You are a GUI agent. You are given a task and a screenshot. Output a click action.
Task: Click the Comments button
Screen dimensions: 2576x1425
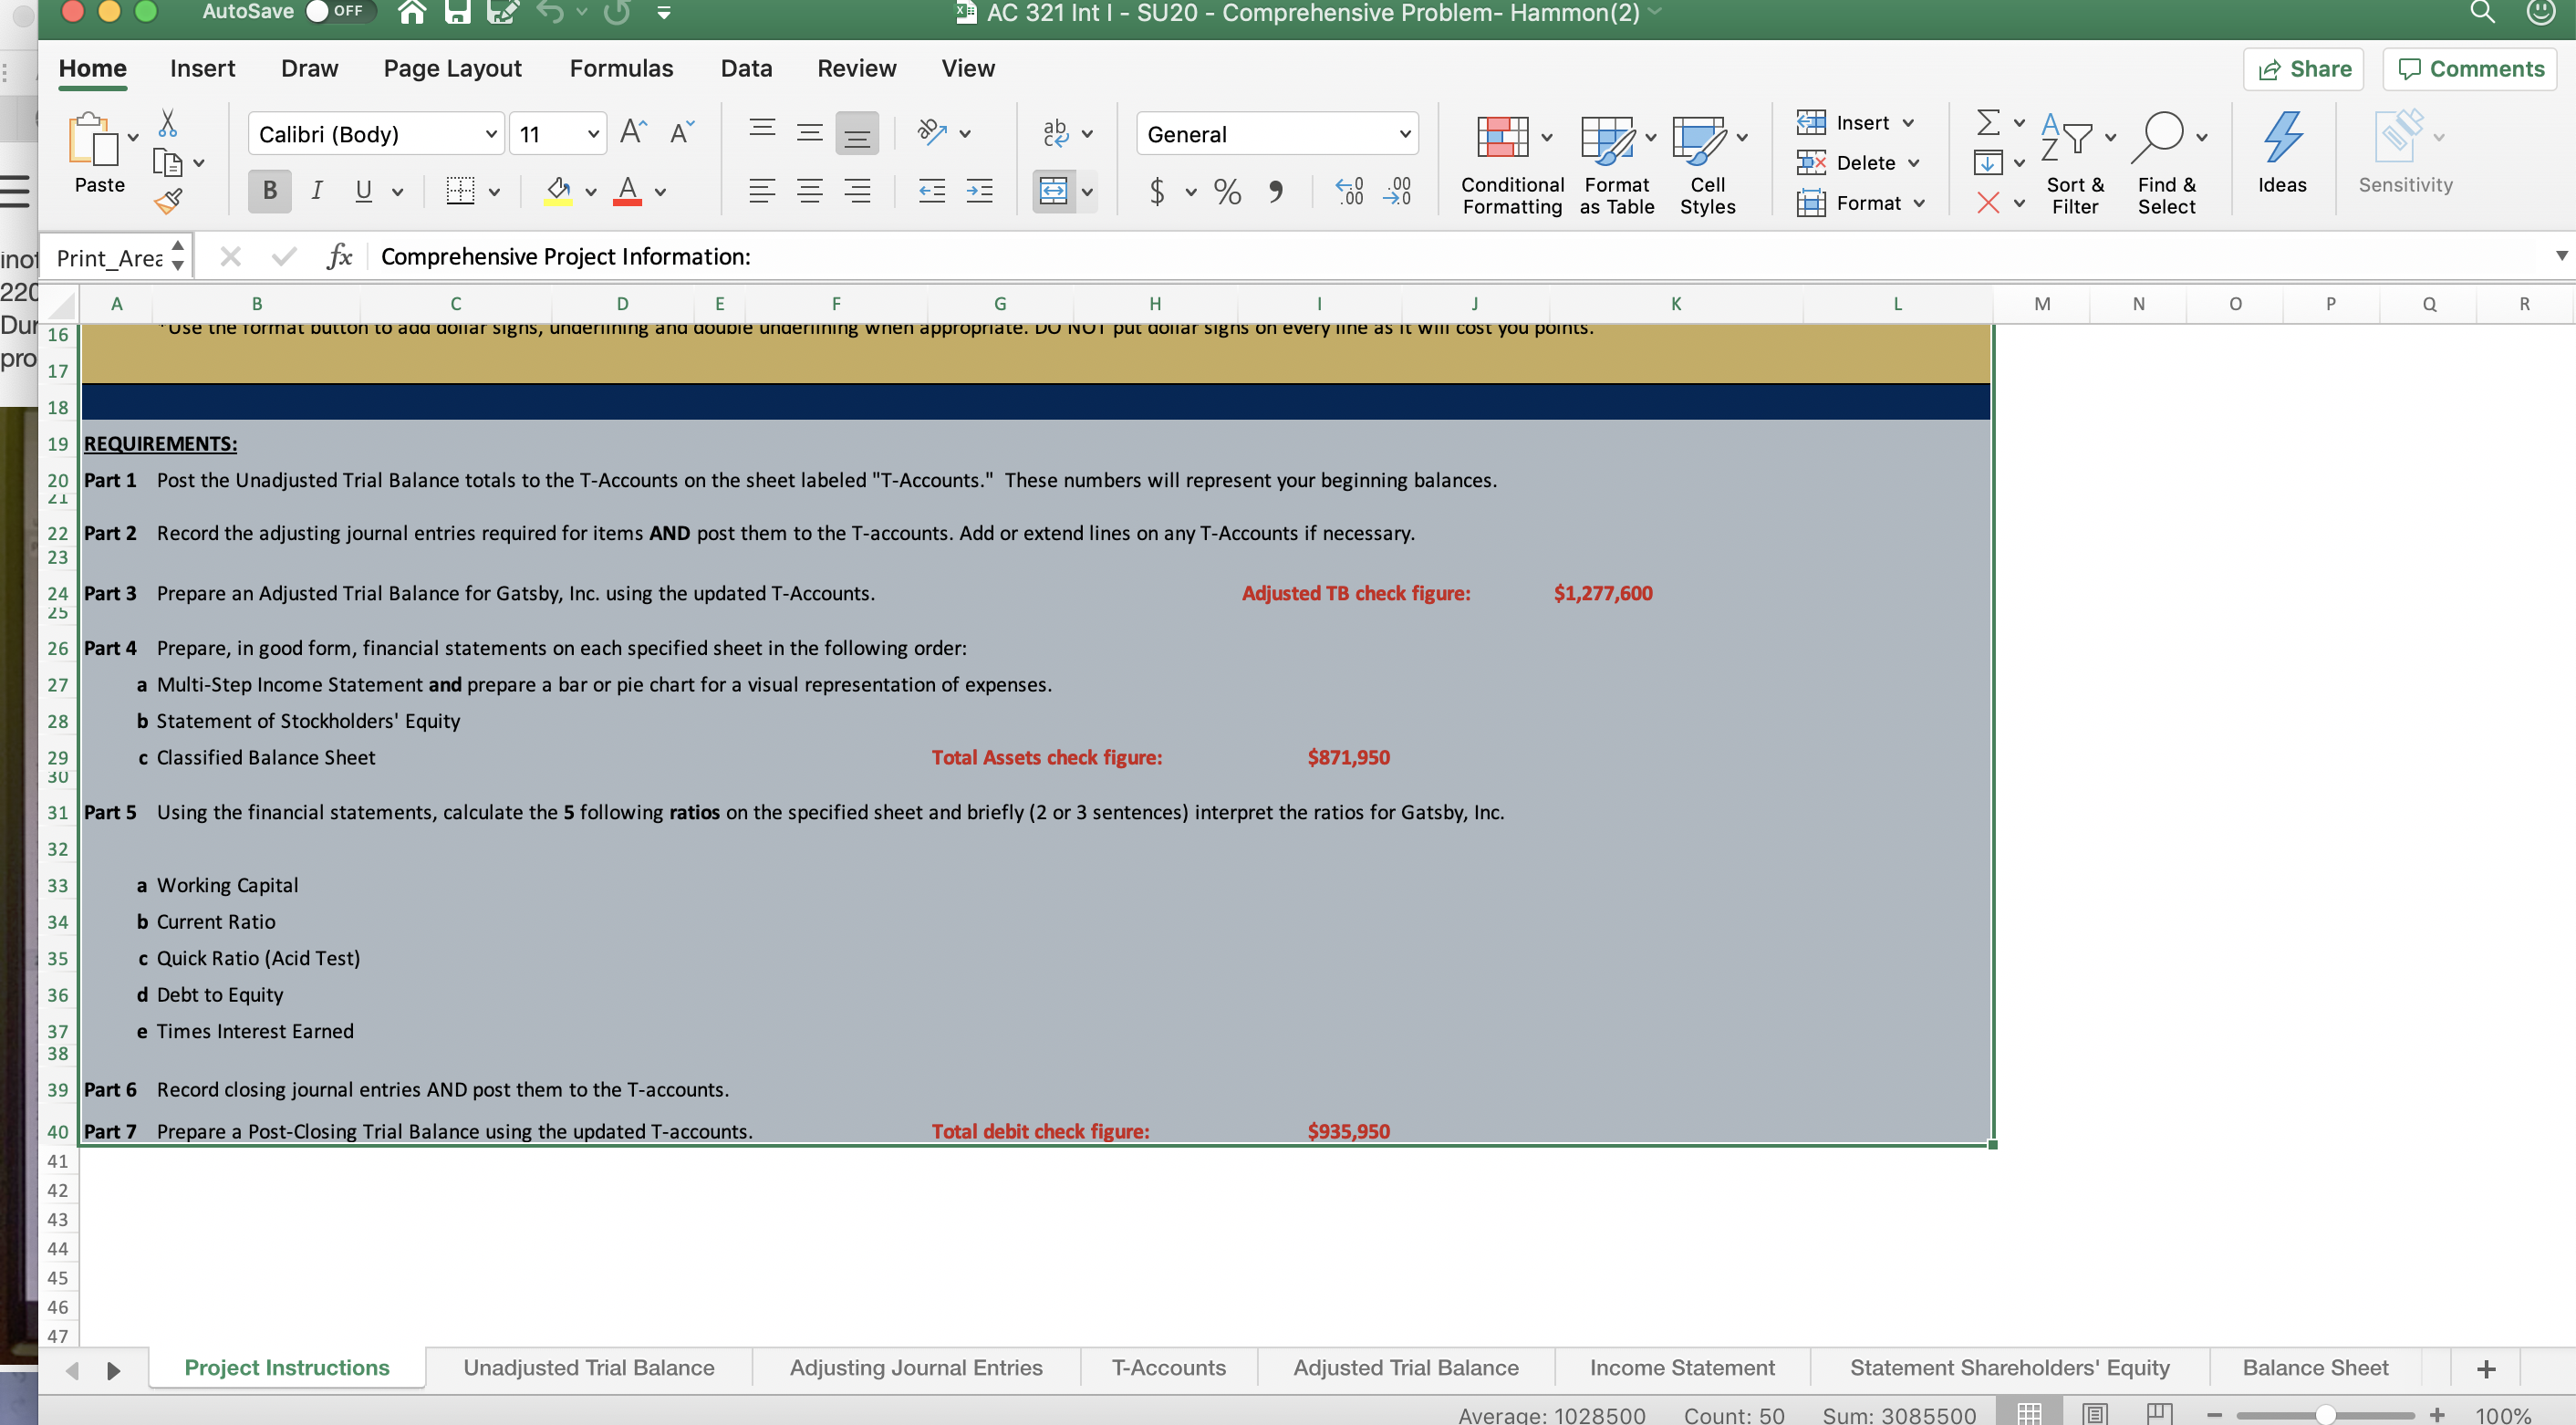(2470, 69)
